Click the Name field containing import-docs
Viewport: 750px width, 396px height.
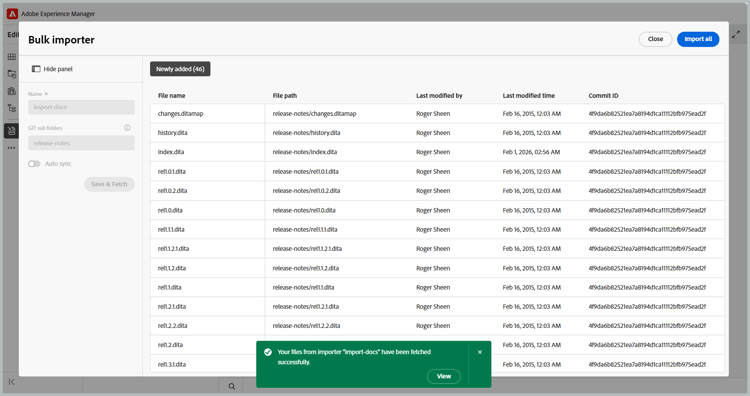(81, 107)
